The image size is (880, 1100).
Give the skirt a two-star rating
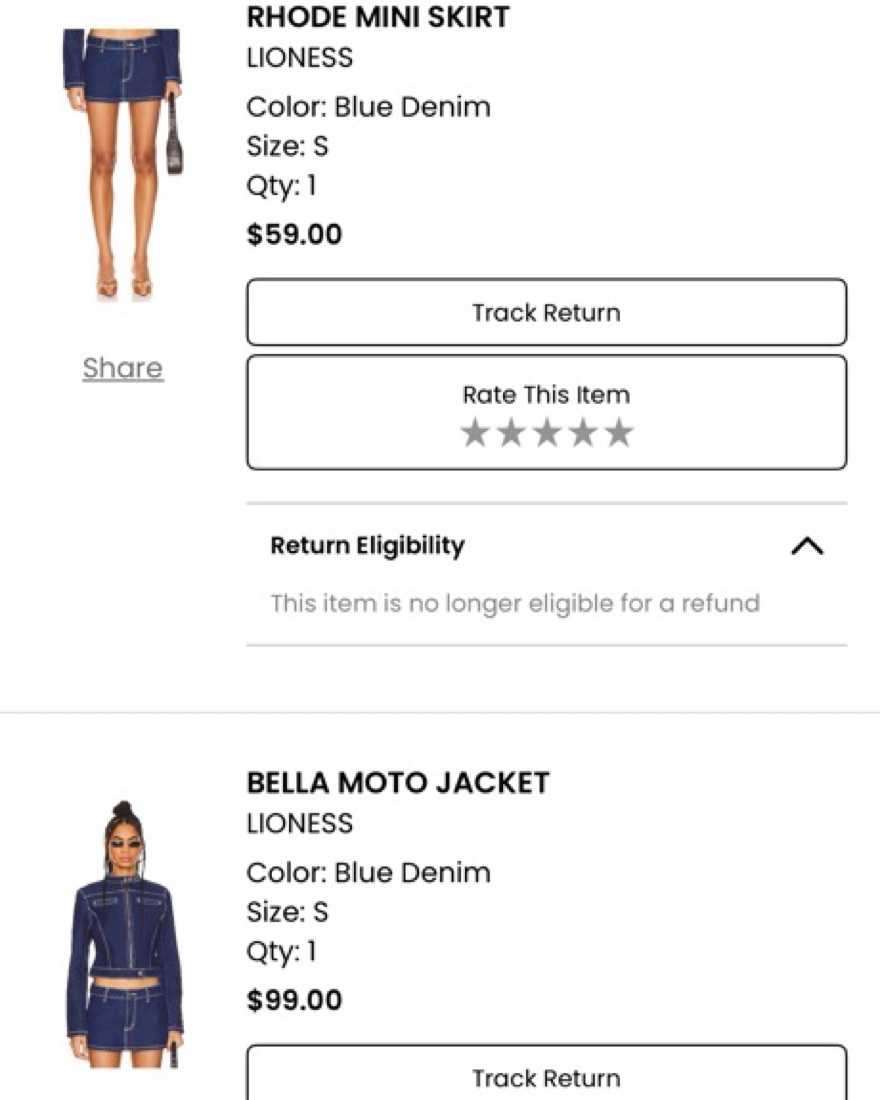(510, 433)
